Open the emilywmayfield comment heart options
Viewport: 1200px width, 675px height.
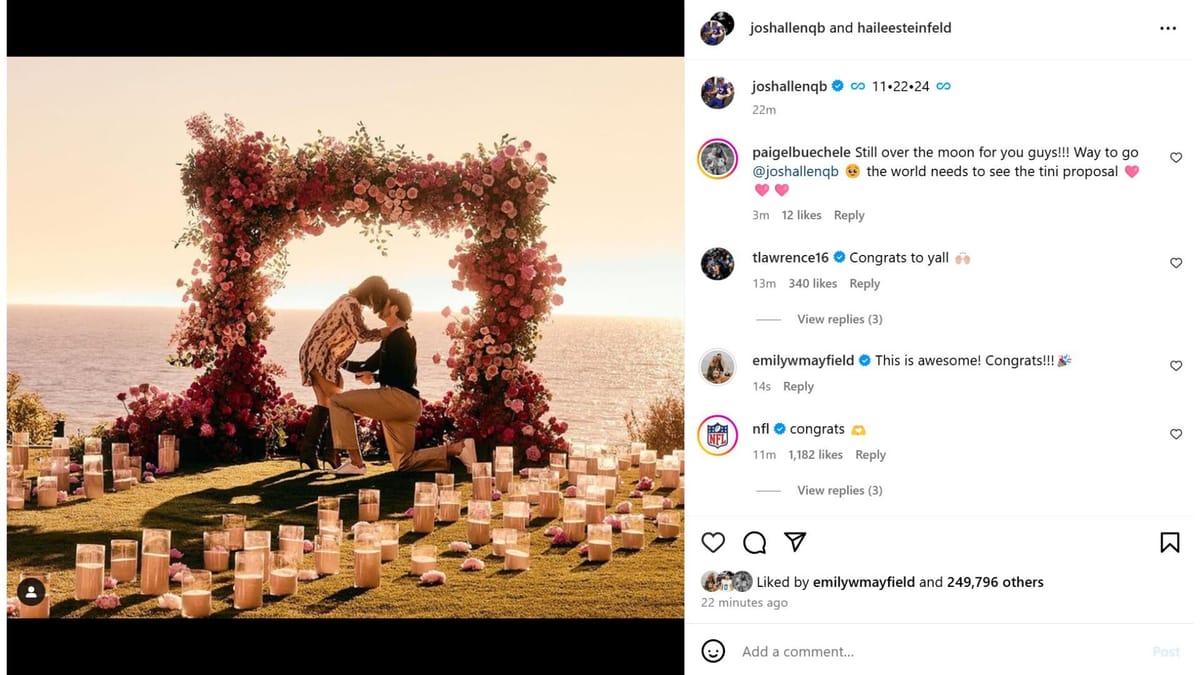click(1176, 366)
